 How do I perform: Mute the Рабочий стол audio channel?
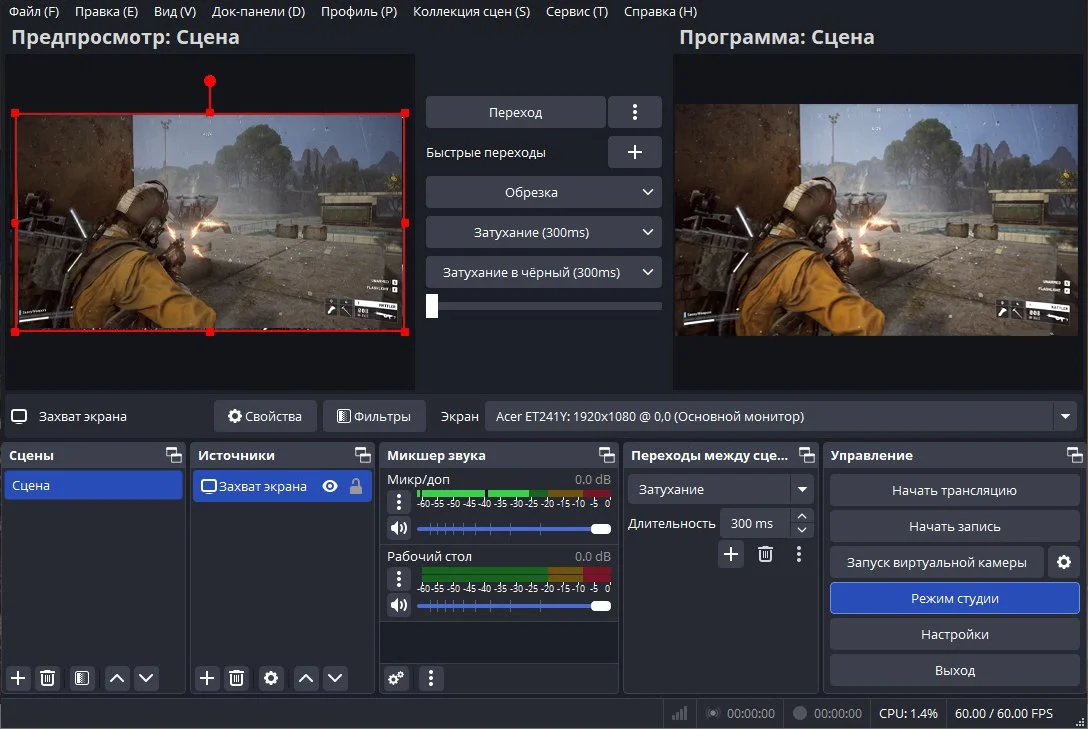[398, 606]
